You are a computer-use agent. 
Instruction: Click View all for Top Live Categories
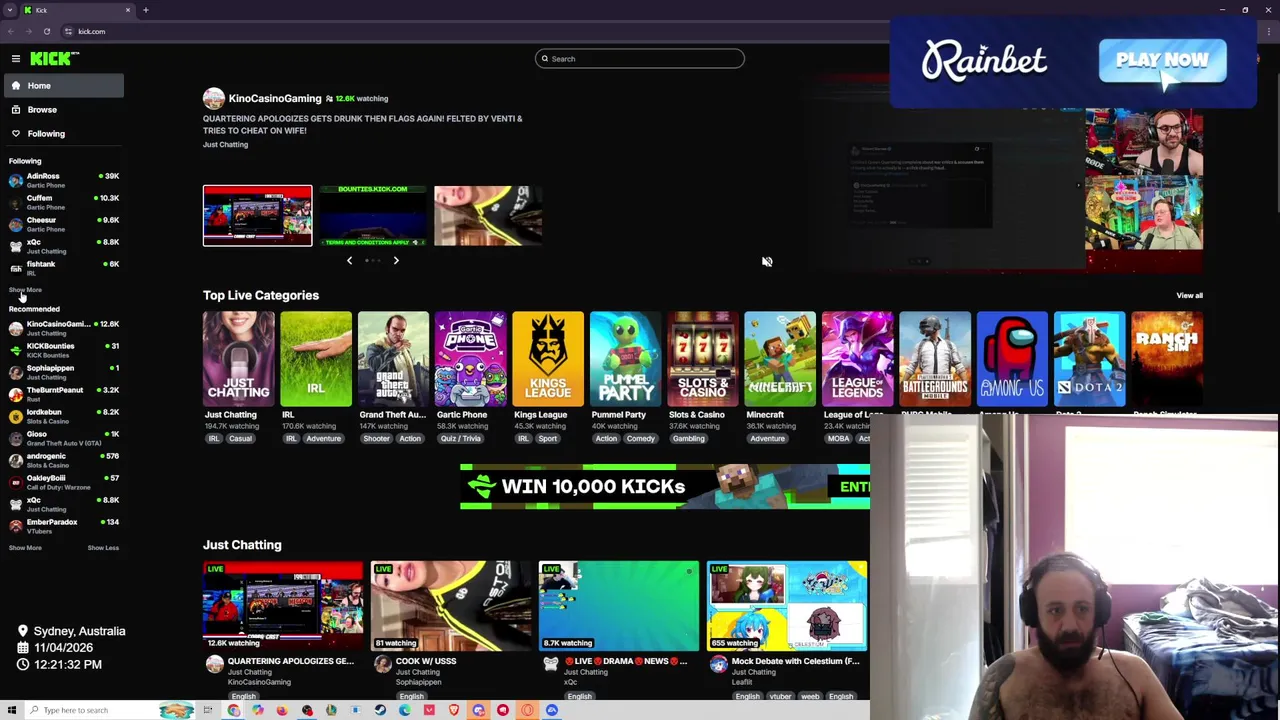click(x=1189, y=296)
